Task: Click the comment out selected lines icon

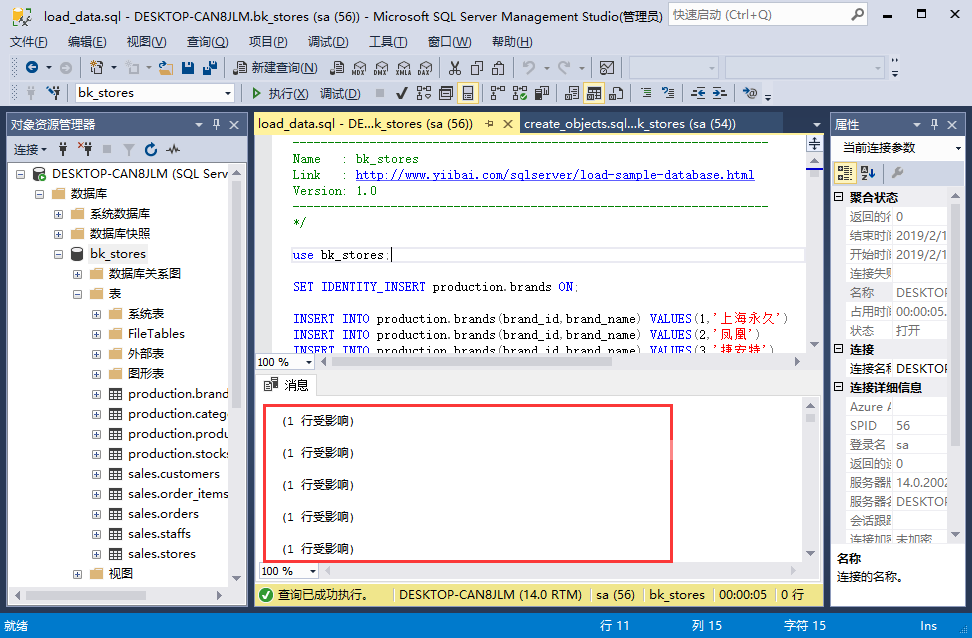Action: coord(646,93)
